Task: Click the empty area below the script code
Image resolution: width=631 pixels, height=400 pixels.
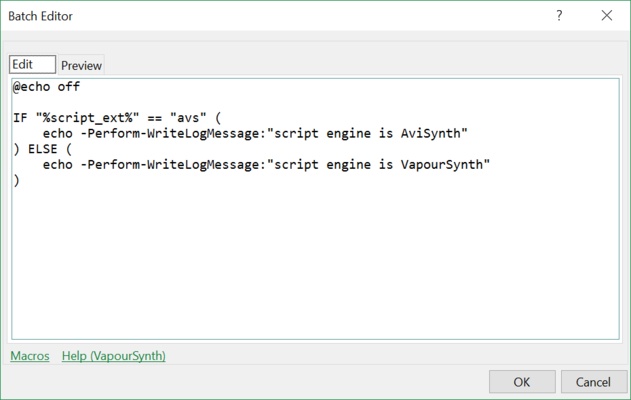Action: [300, 270]
